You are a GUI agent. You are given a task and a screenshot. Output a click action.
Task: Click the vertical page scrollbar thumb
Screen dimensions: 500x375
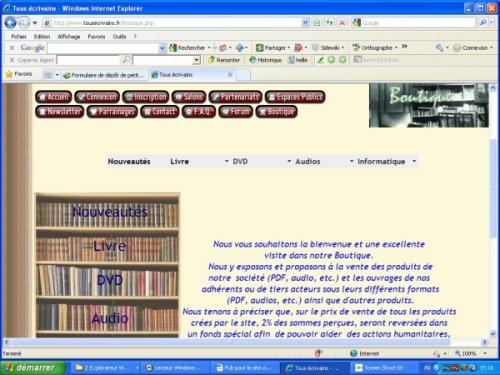click(493, 188)
